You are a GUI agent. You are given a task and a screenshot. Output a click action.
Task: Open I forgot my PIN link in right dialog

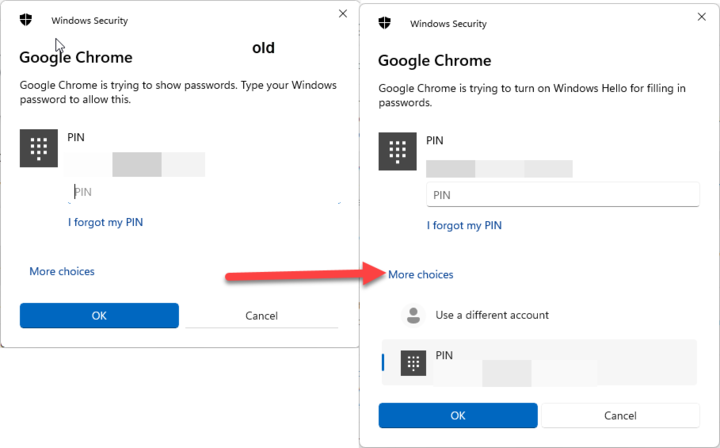click(464, 225)
